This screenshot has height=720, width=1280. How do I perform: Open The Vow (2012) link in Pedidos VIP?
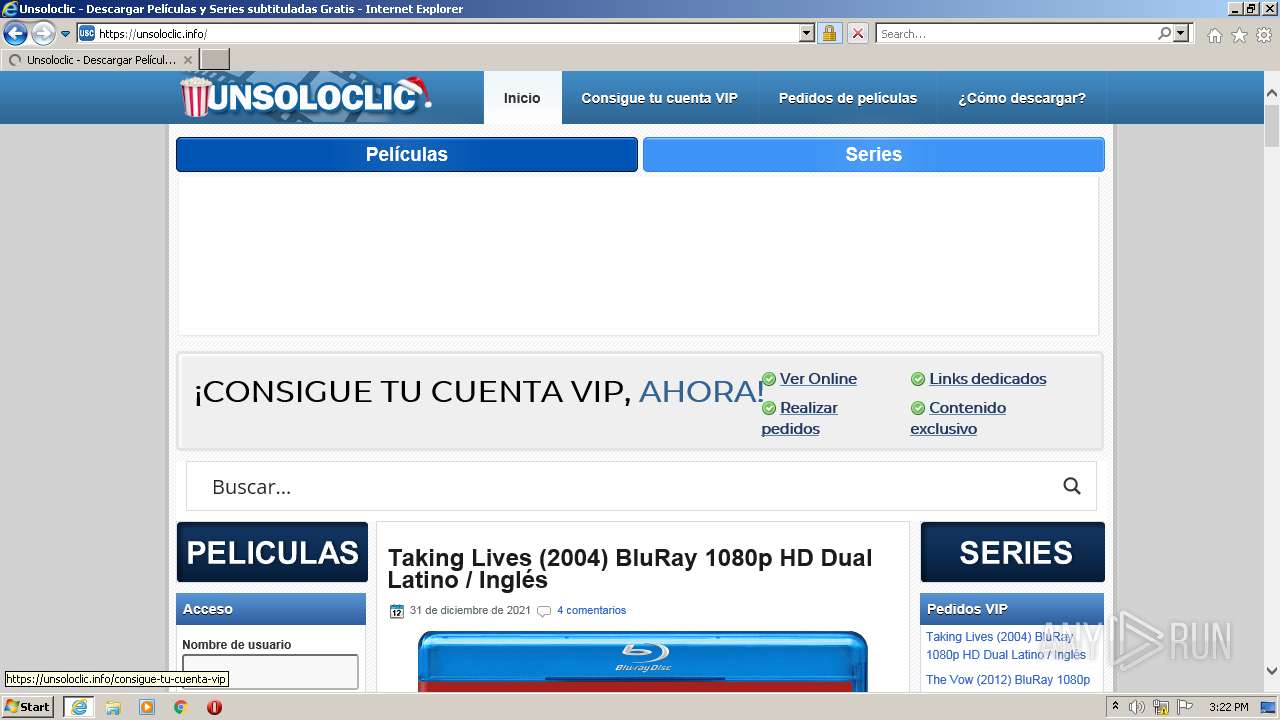[1008, 680]
